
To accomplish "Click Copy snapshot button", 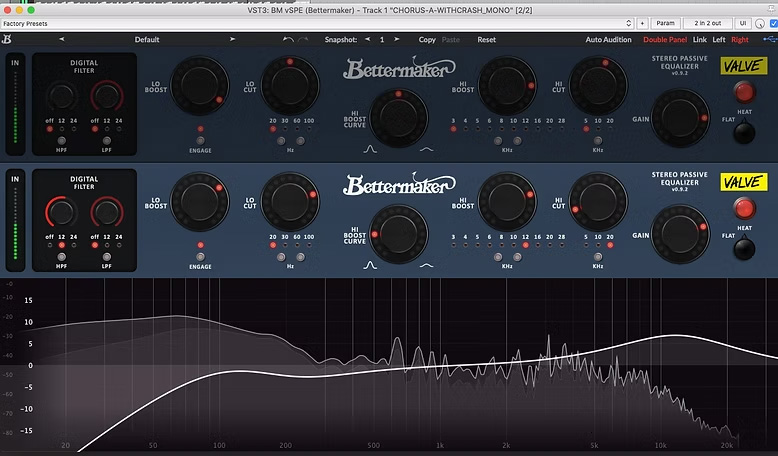I will click(427, 39).
